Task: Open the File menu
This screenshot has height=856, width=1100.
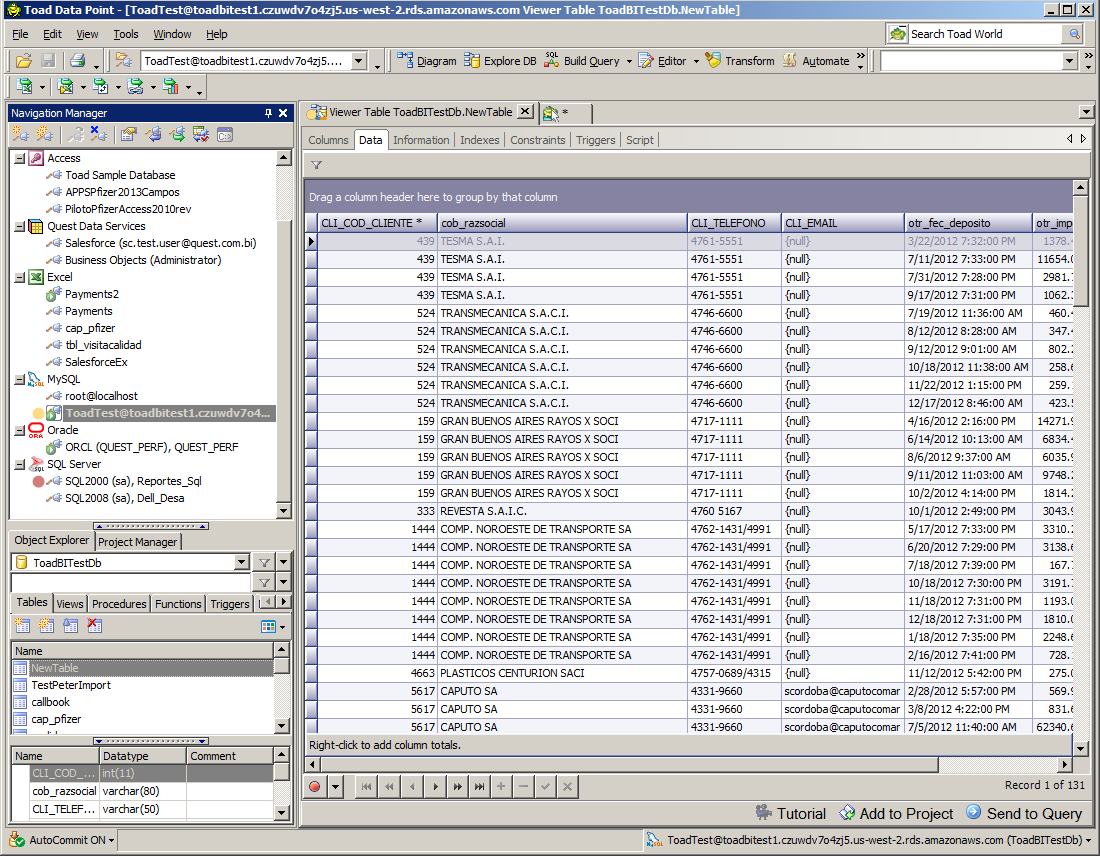Action: click(x=20, y=34)
